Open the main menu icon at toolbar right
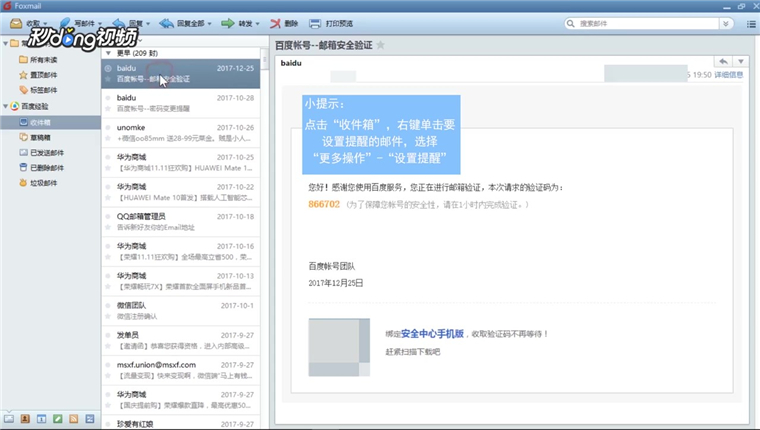The height and width of the screenshot is (430, 760). pyautogui.click(x=751, y=24)
